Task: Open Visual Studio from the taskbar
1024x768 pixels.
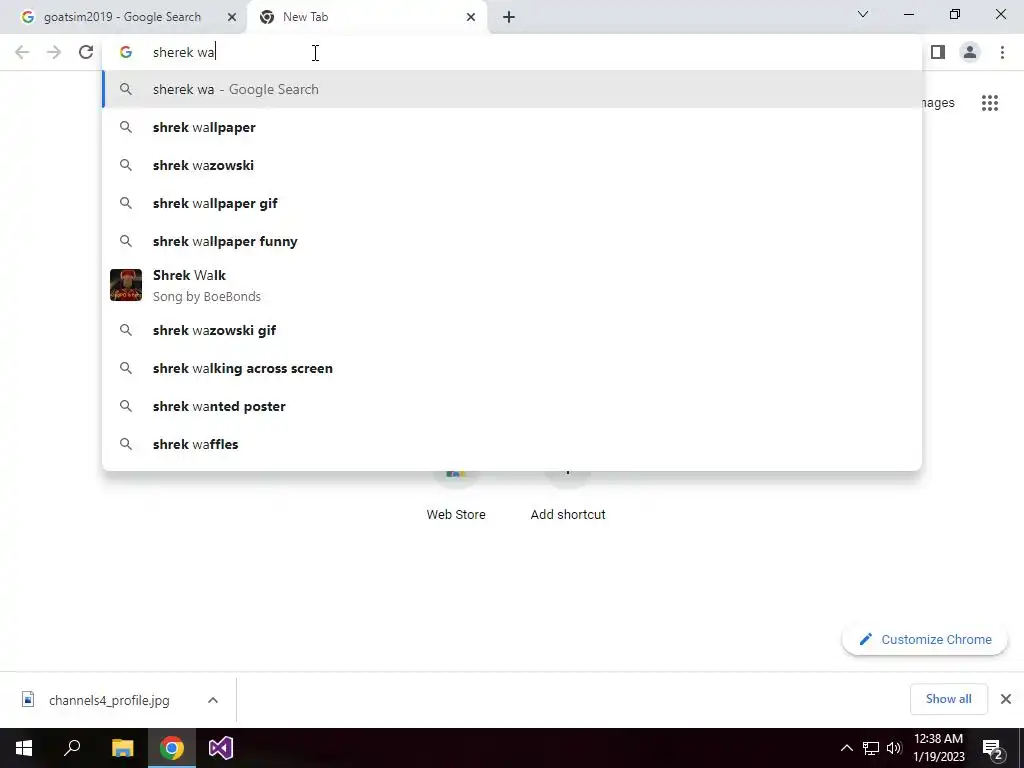Action: tap(221, 748)
